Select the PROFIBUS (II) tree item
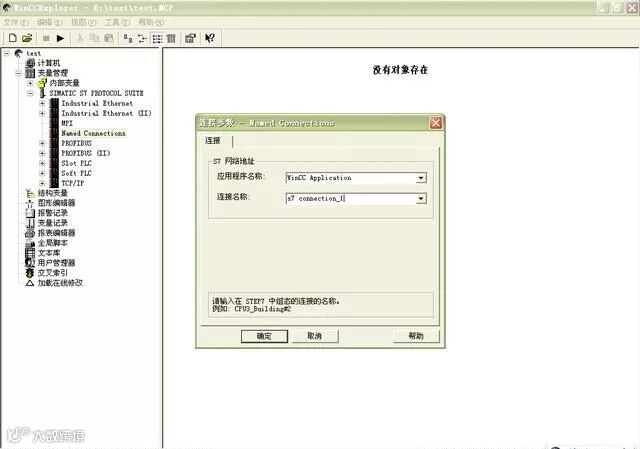This screenshot has width=640, height=449. tap(86, 153)
